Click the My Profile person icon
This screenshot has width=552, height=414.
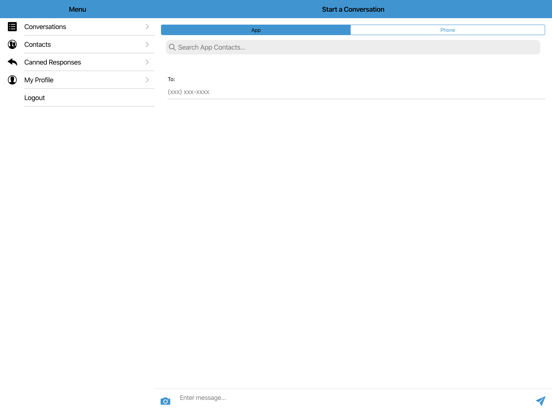12,80
